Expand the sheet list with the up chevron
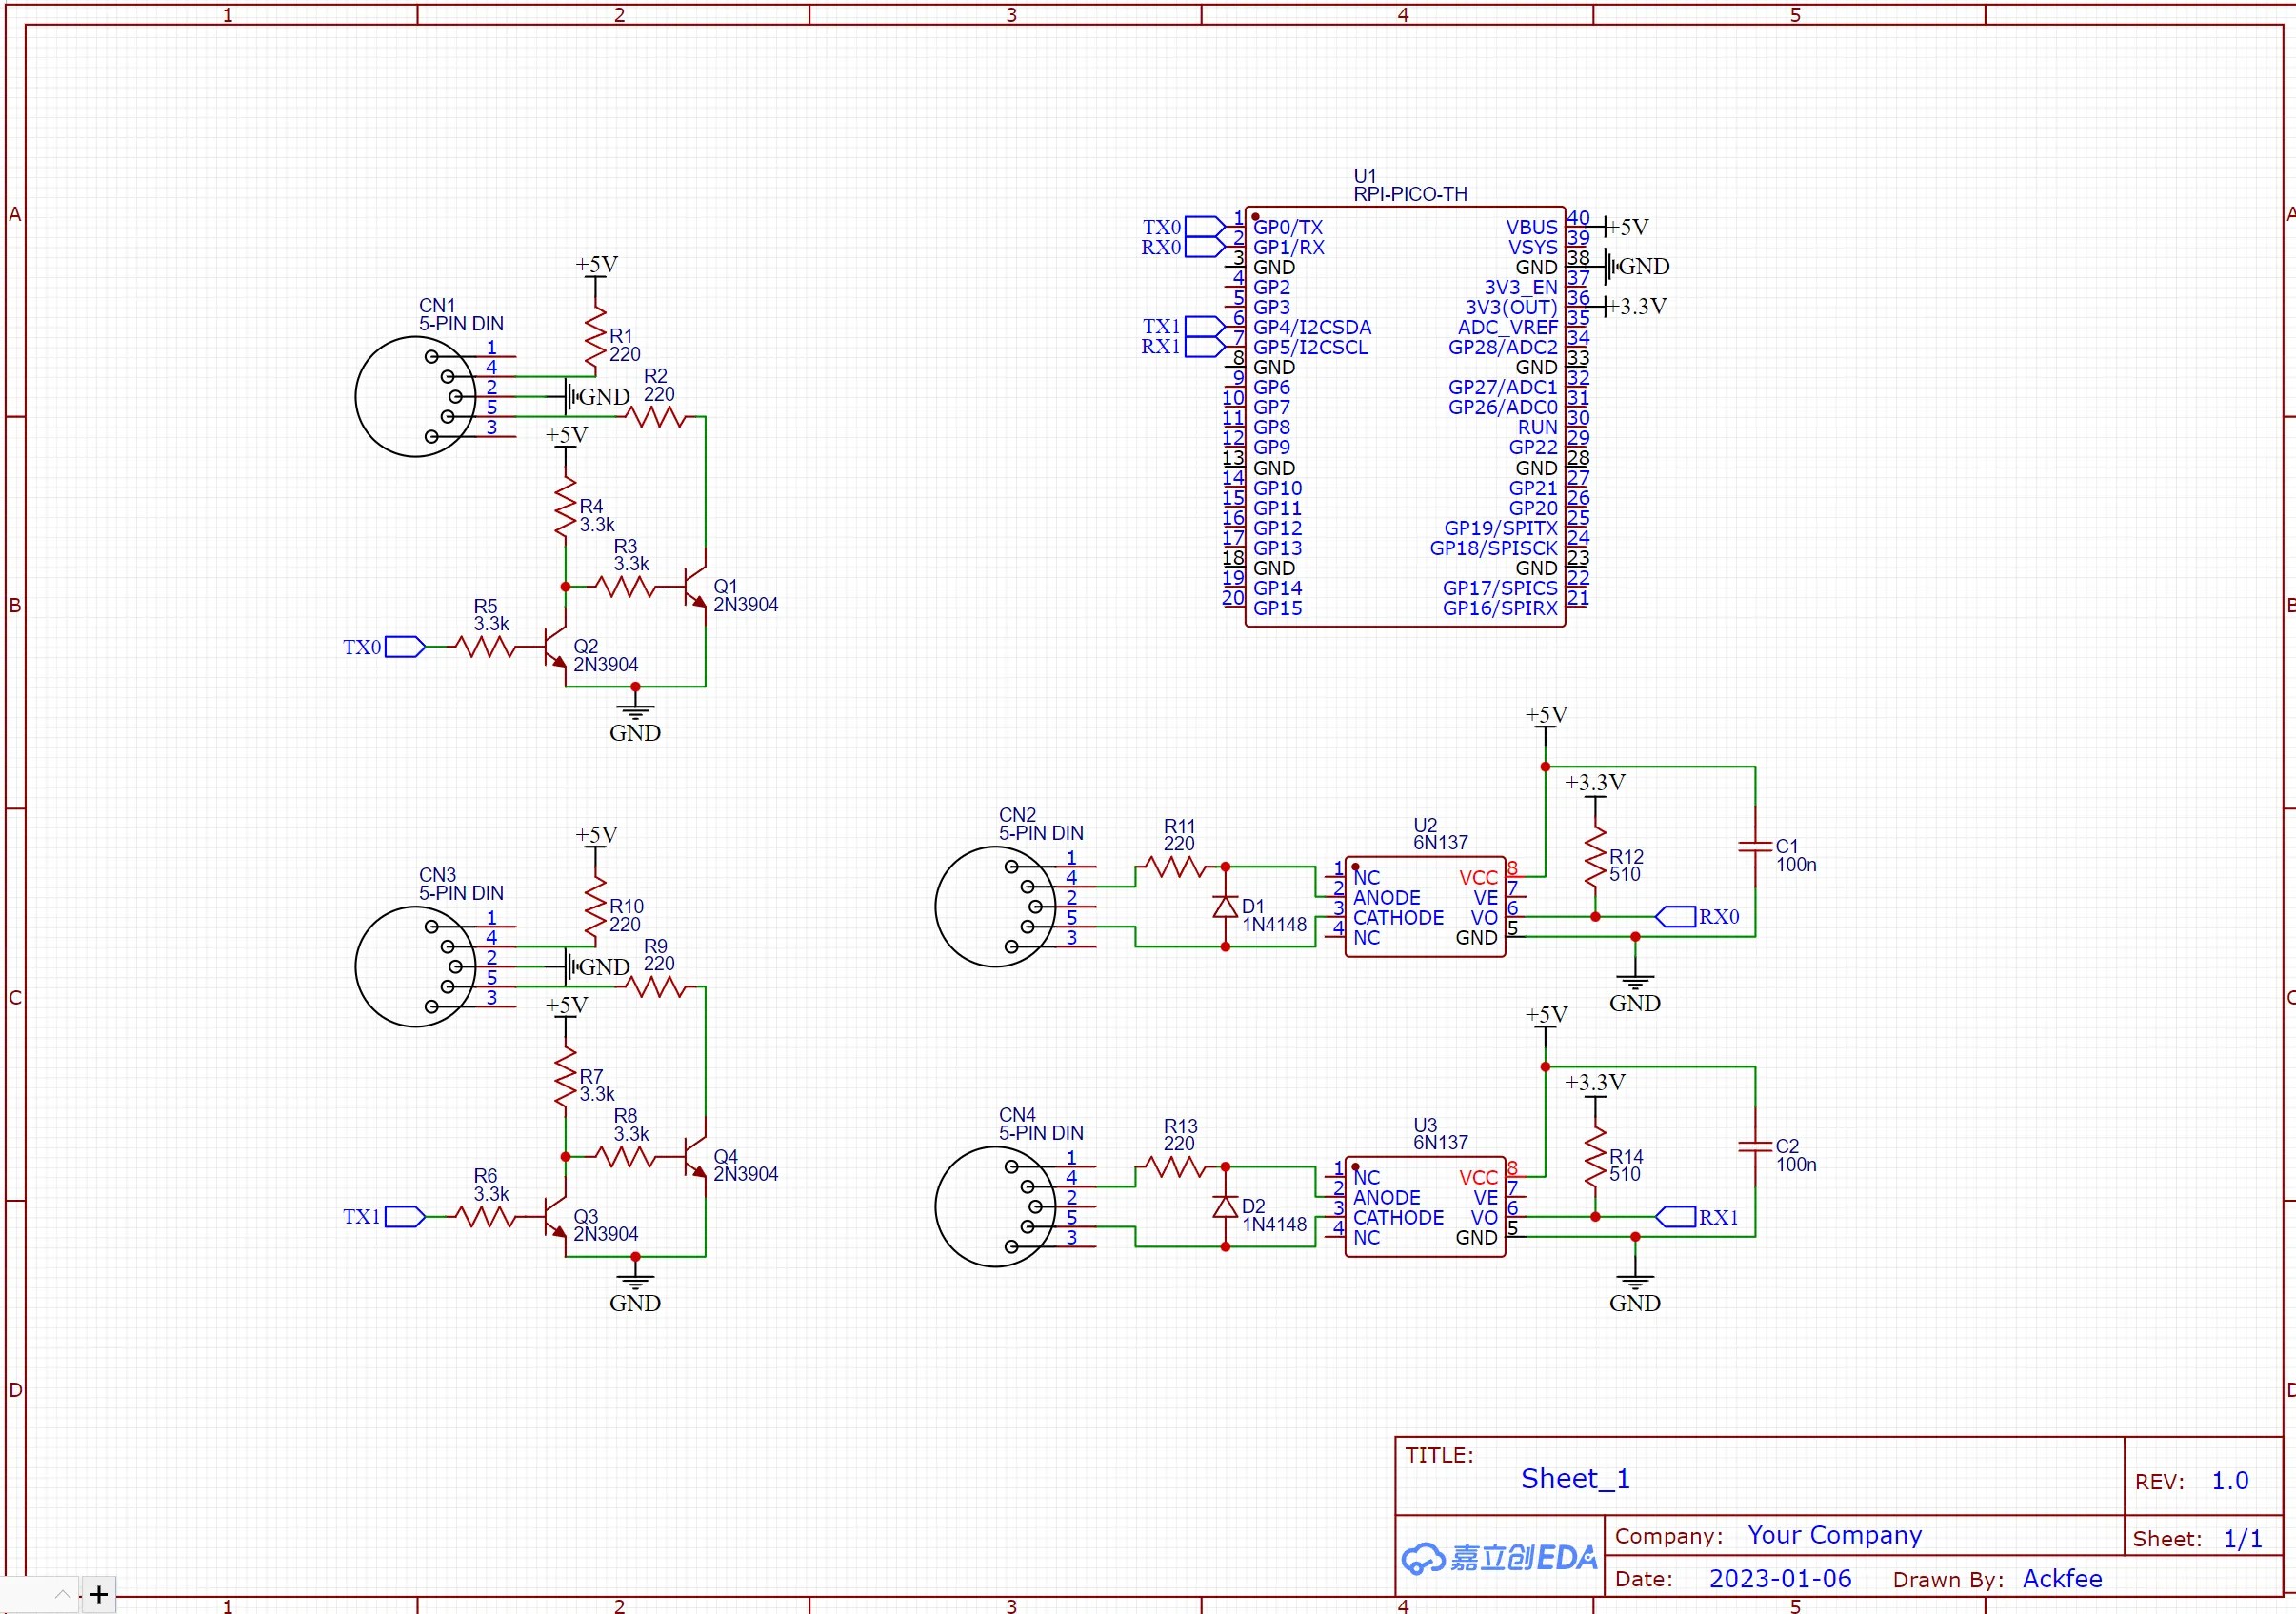2296x1614 pixels. [x=62, y=1594]
